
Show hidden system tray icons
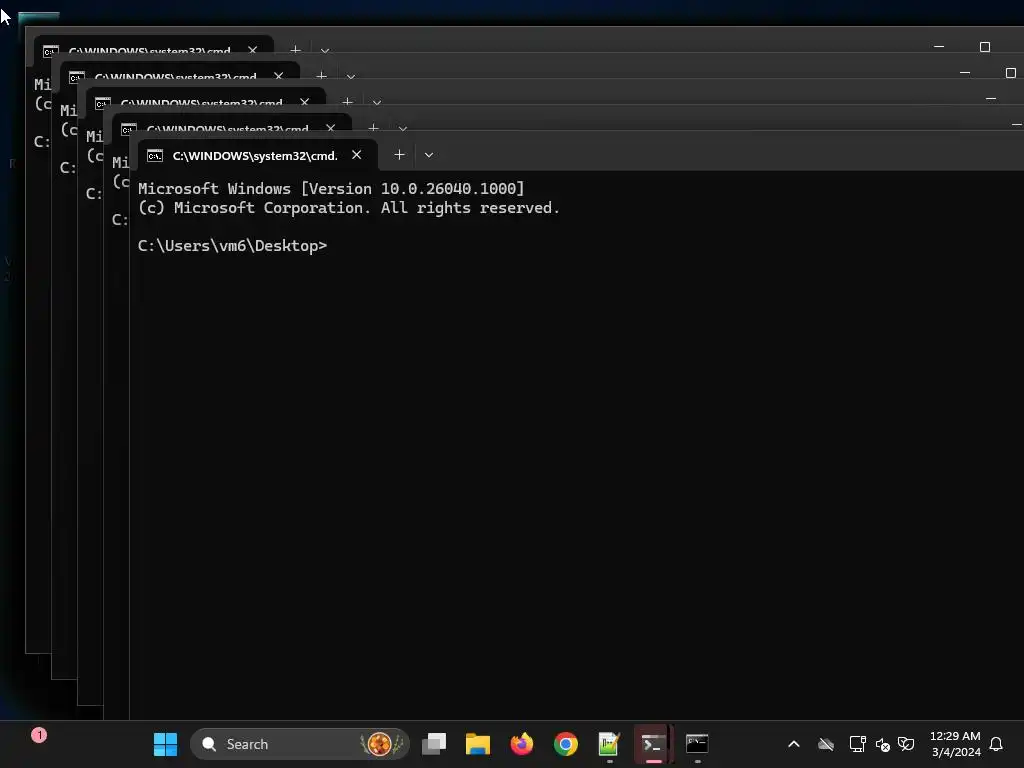tap(793, 744)
